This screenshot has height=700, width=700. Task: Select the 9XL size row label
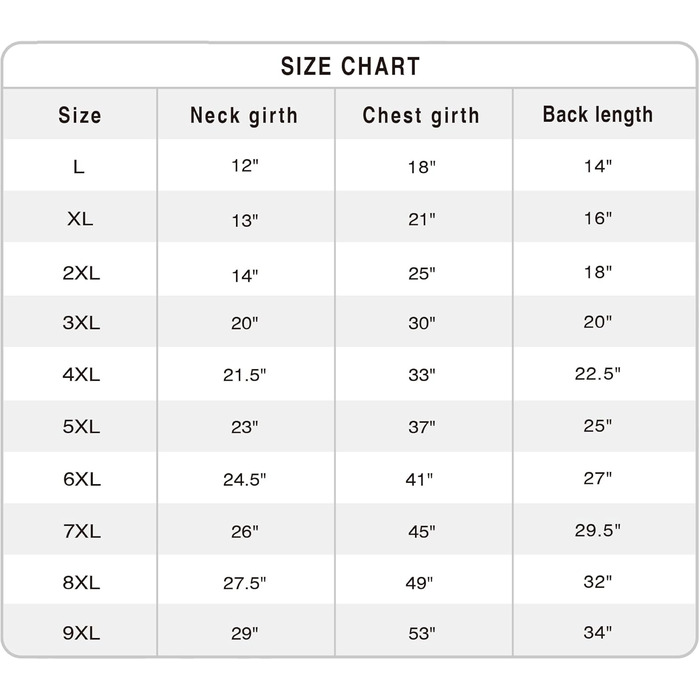(x=81, y=633)
